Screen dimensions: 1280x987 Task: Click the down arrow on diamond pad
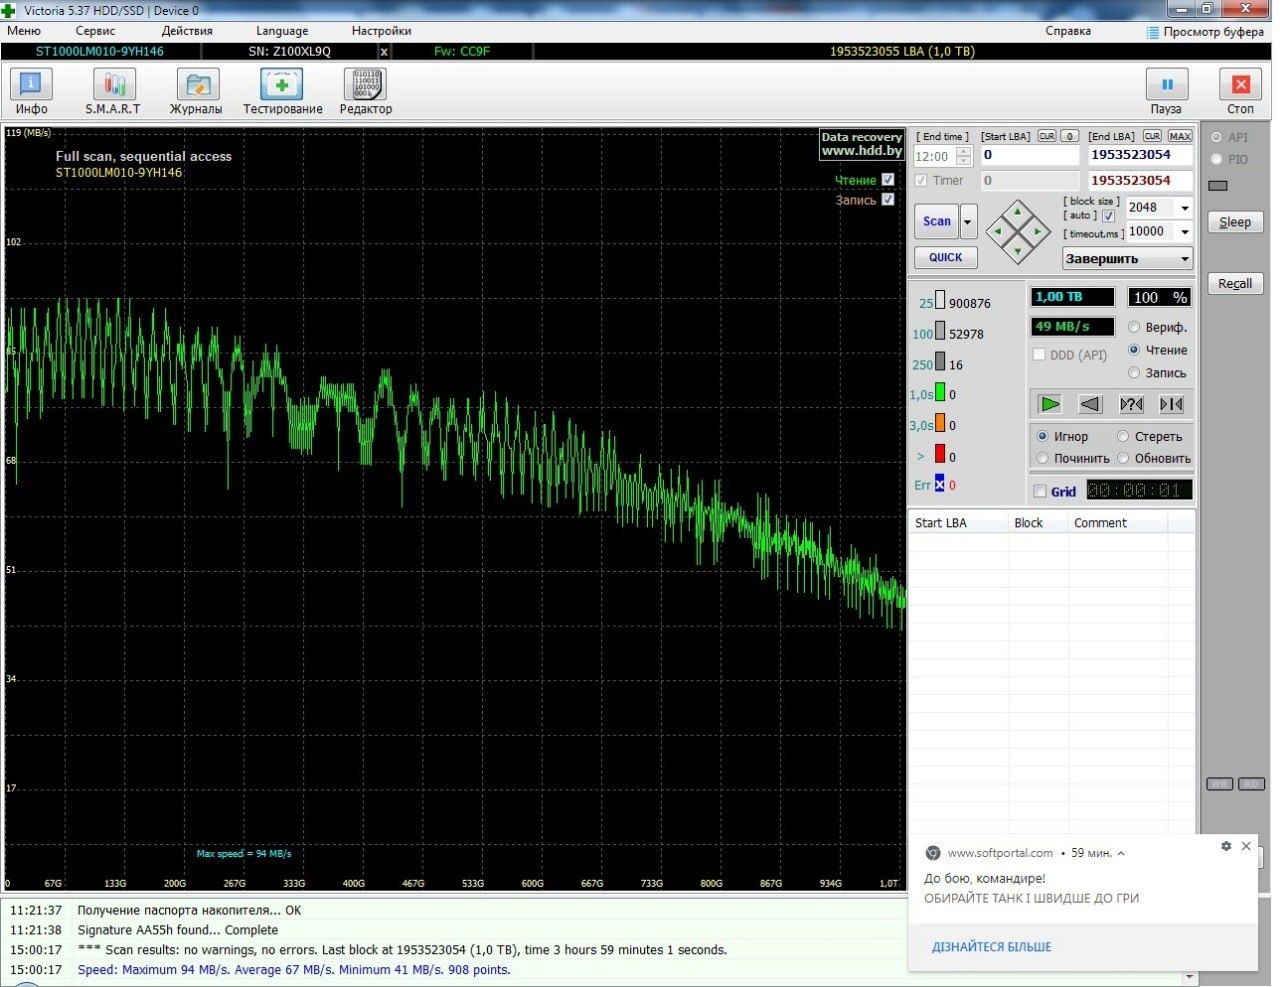coord(1018,252)
